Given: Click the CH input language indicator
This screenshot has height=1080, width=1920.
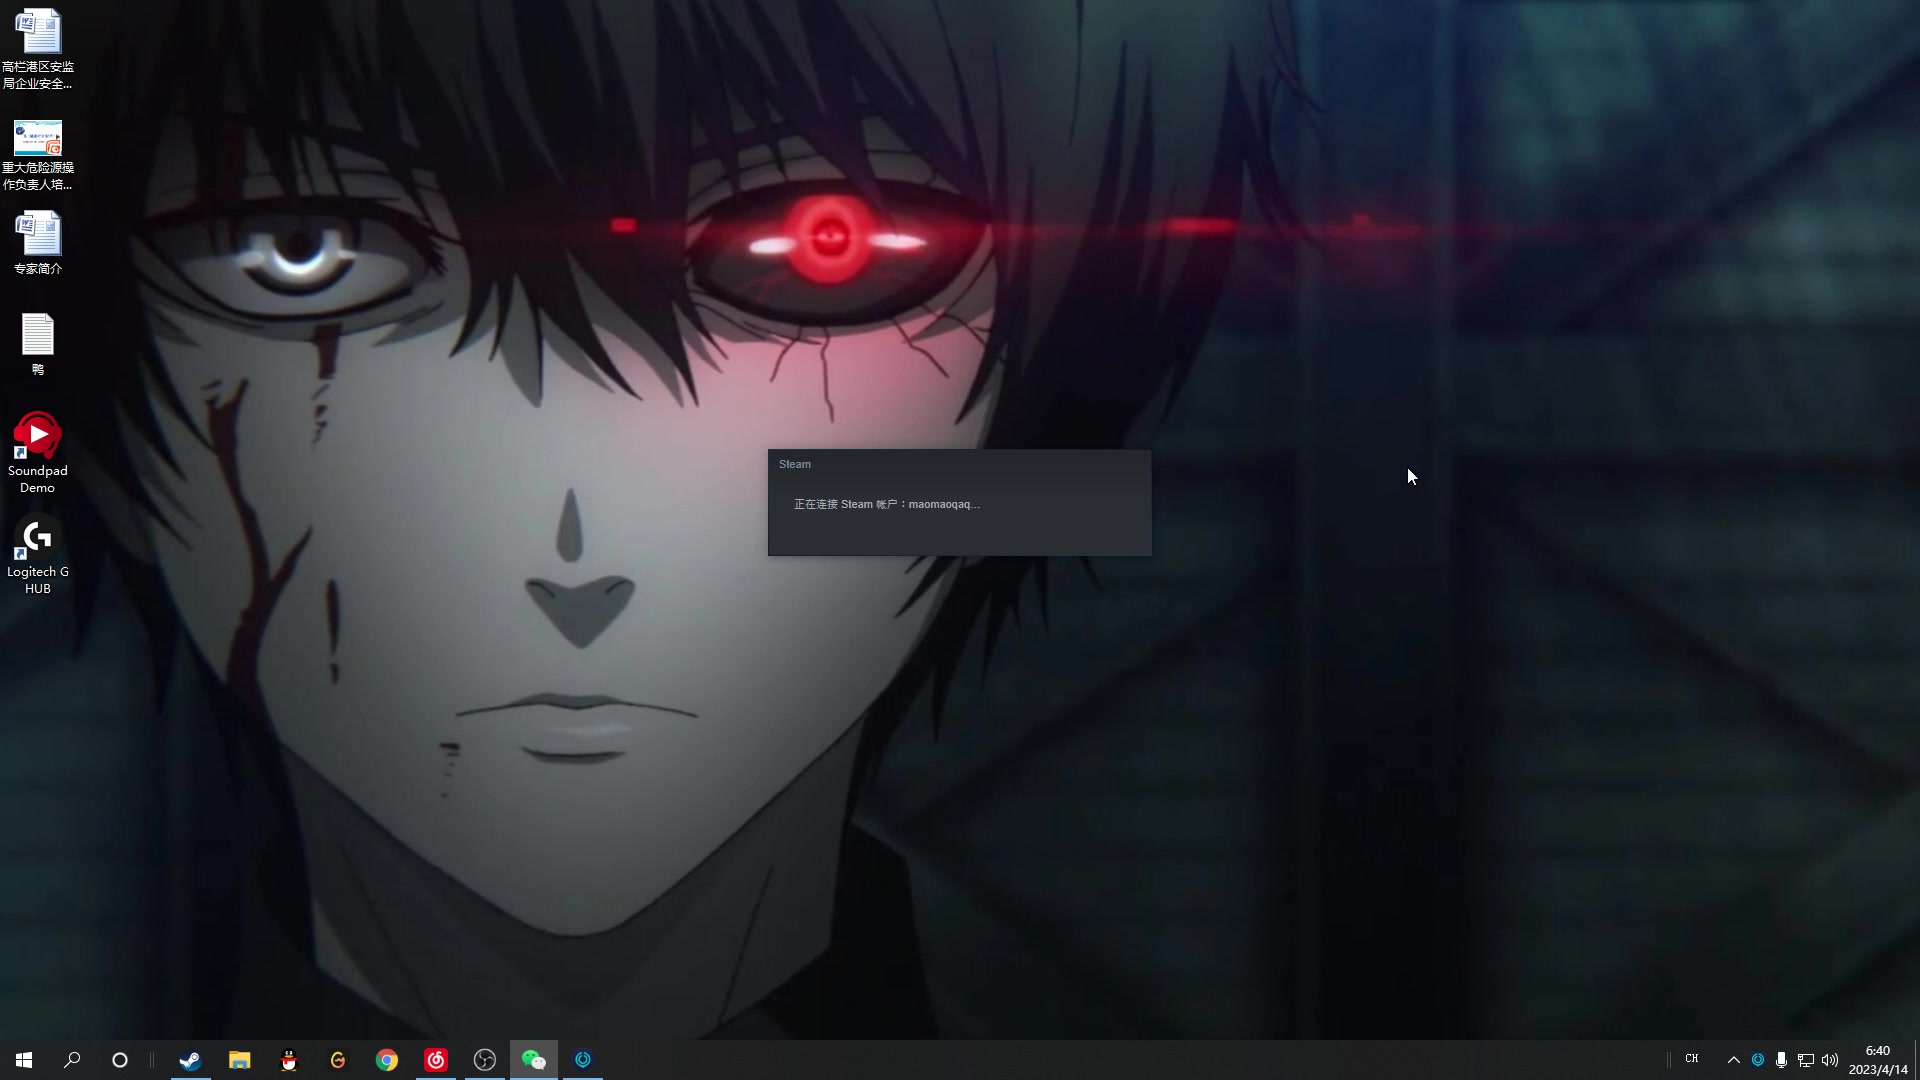Looking at the screenshot, I should pos(1692,1059).
